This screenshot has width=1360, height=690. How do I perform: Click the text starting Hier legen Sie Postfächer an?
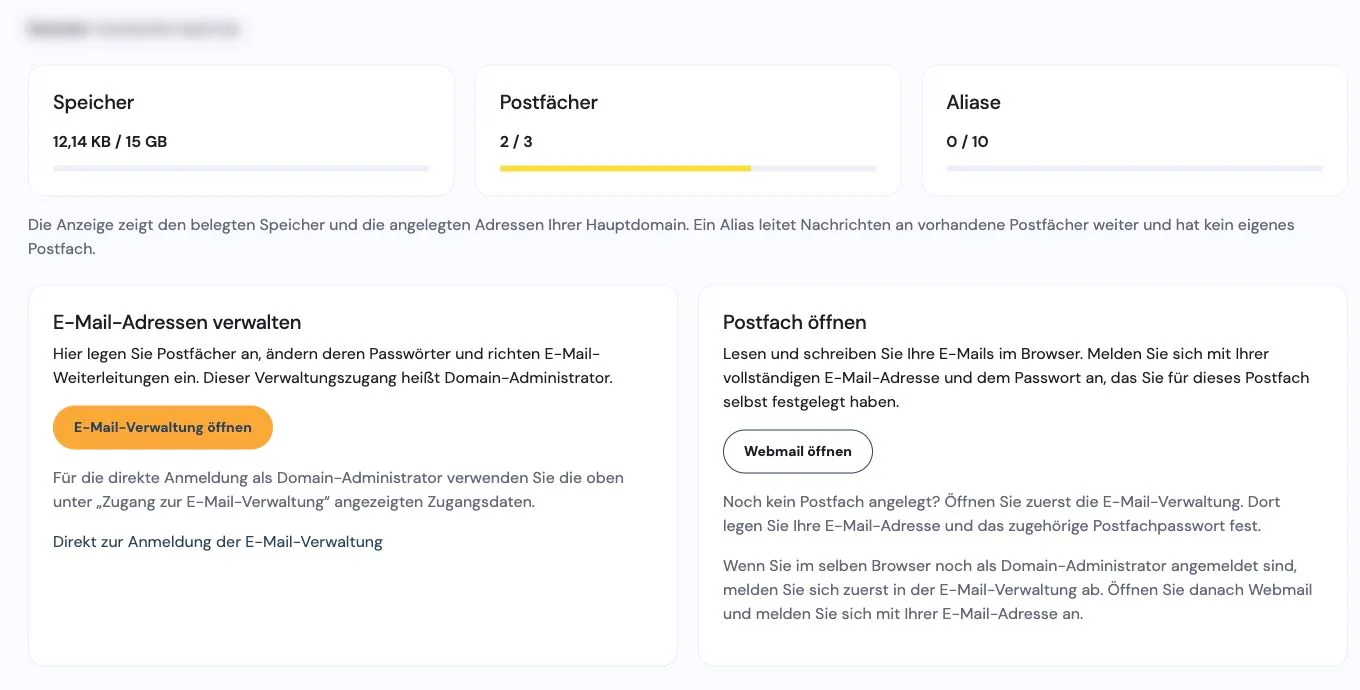click(x=333, y=366)
